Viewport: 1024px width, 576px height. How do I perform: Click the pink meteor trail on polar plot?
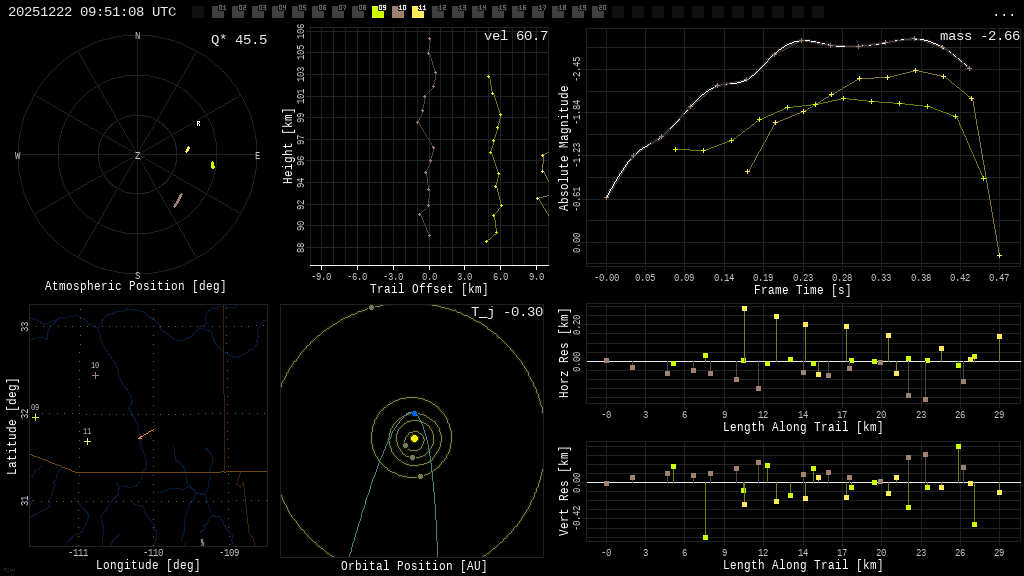178,200
